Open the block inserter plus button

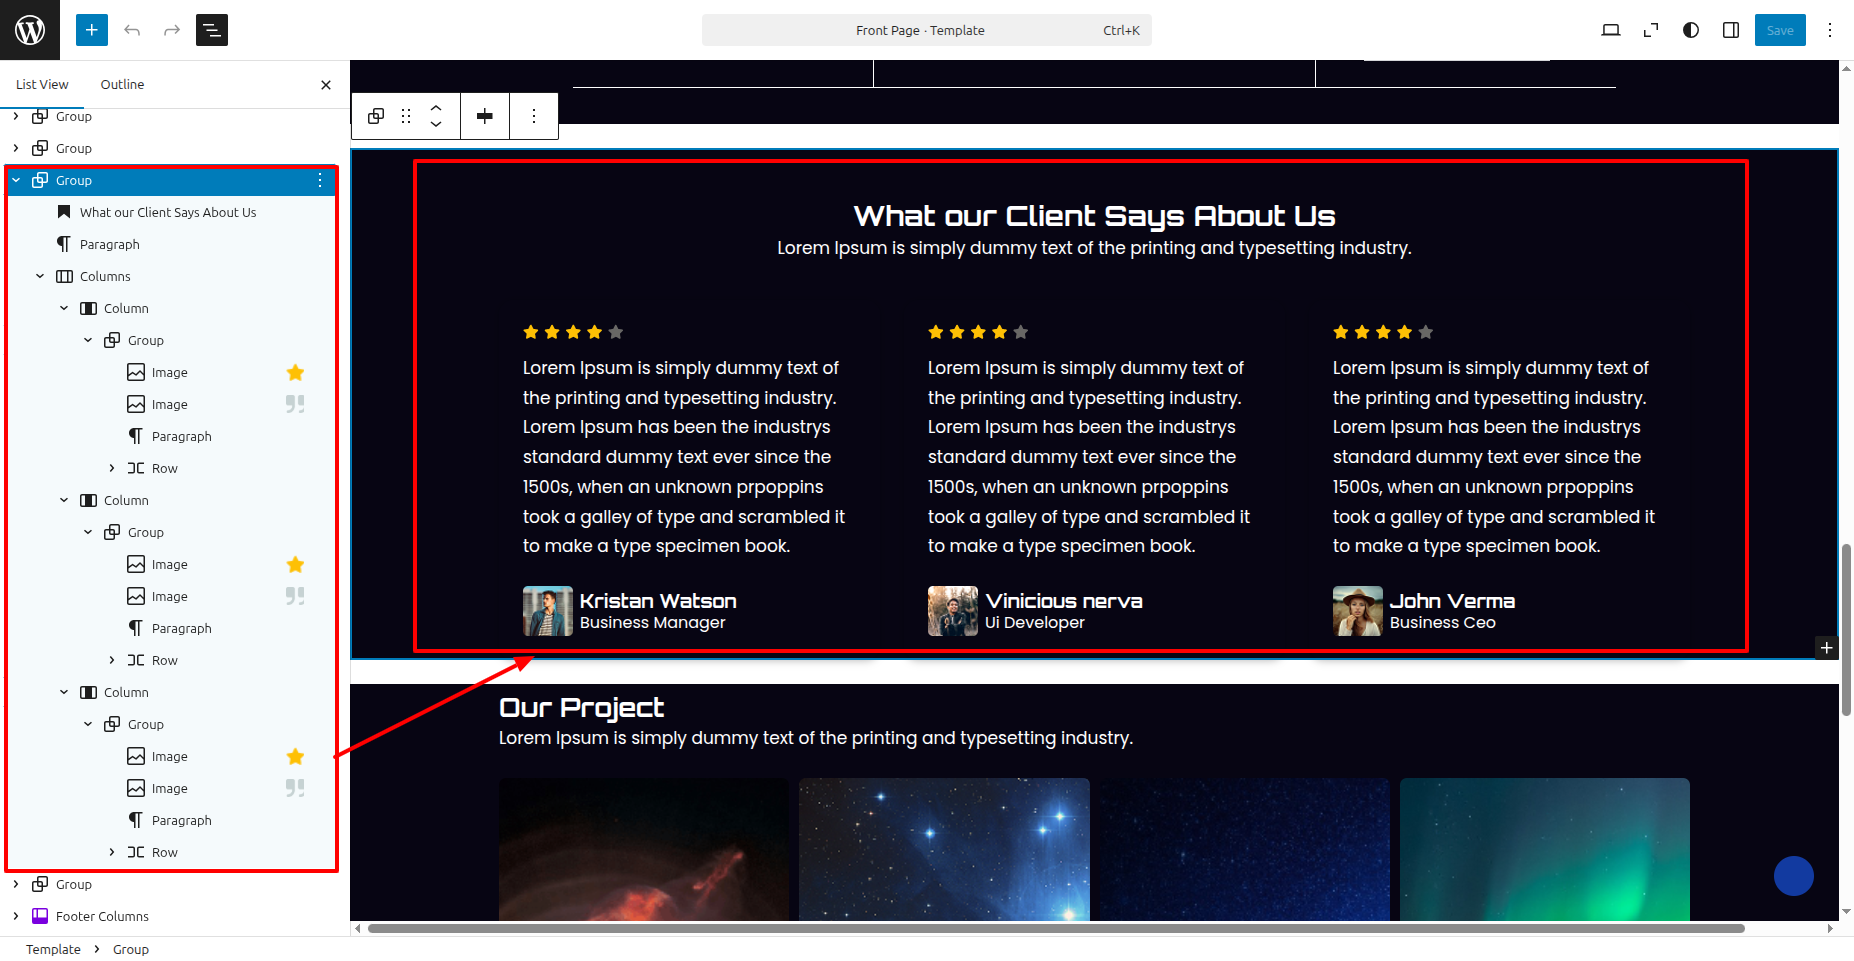[x=91, y=30]
